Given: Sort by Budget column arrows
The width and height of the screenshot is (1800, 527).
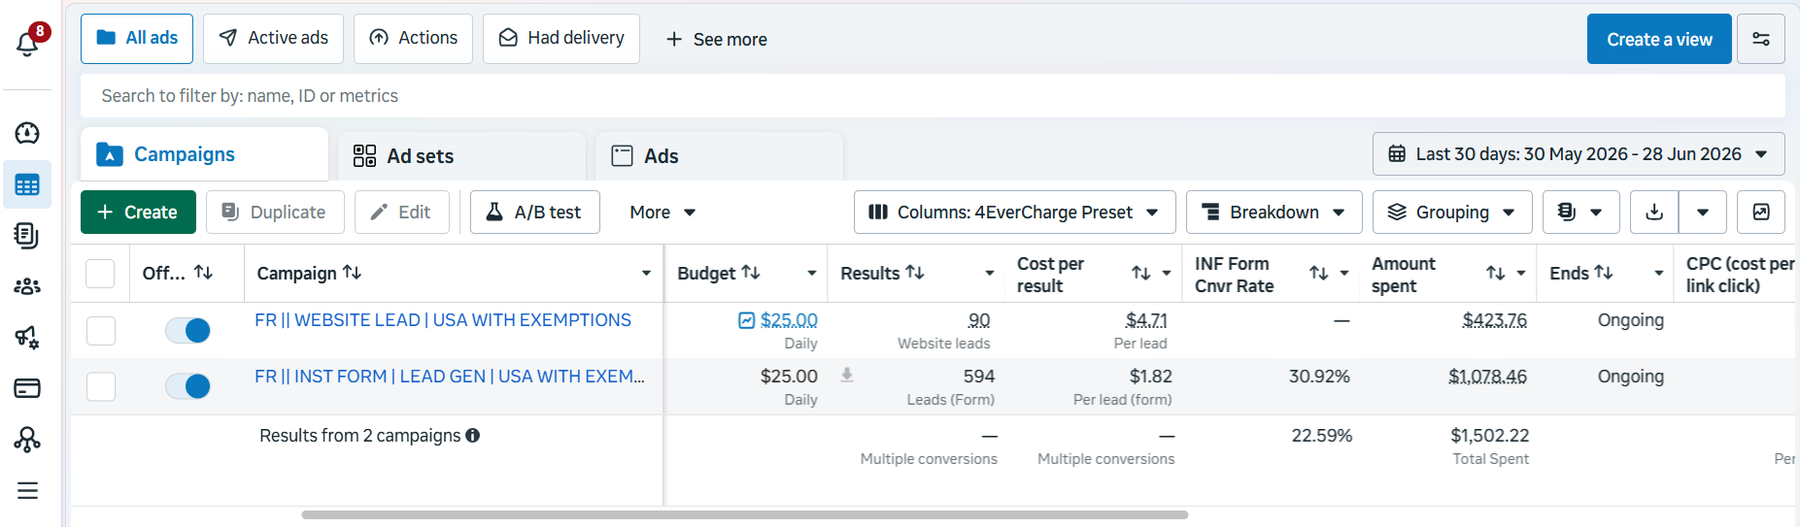Looking at the screenshot, I should pos(751,272).
